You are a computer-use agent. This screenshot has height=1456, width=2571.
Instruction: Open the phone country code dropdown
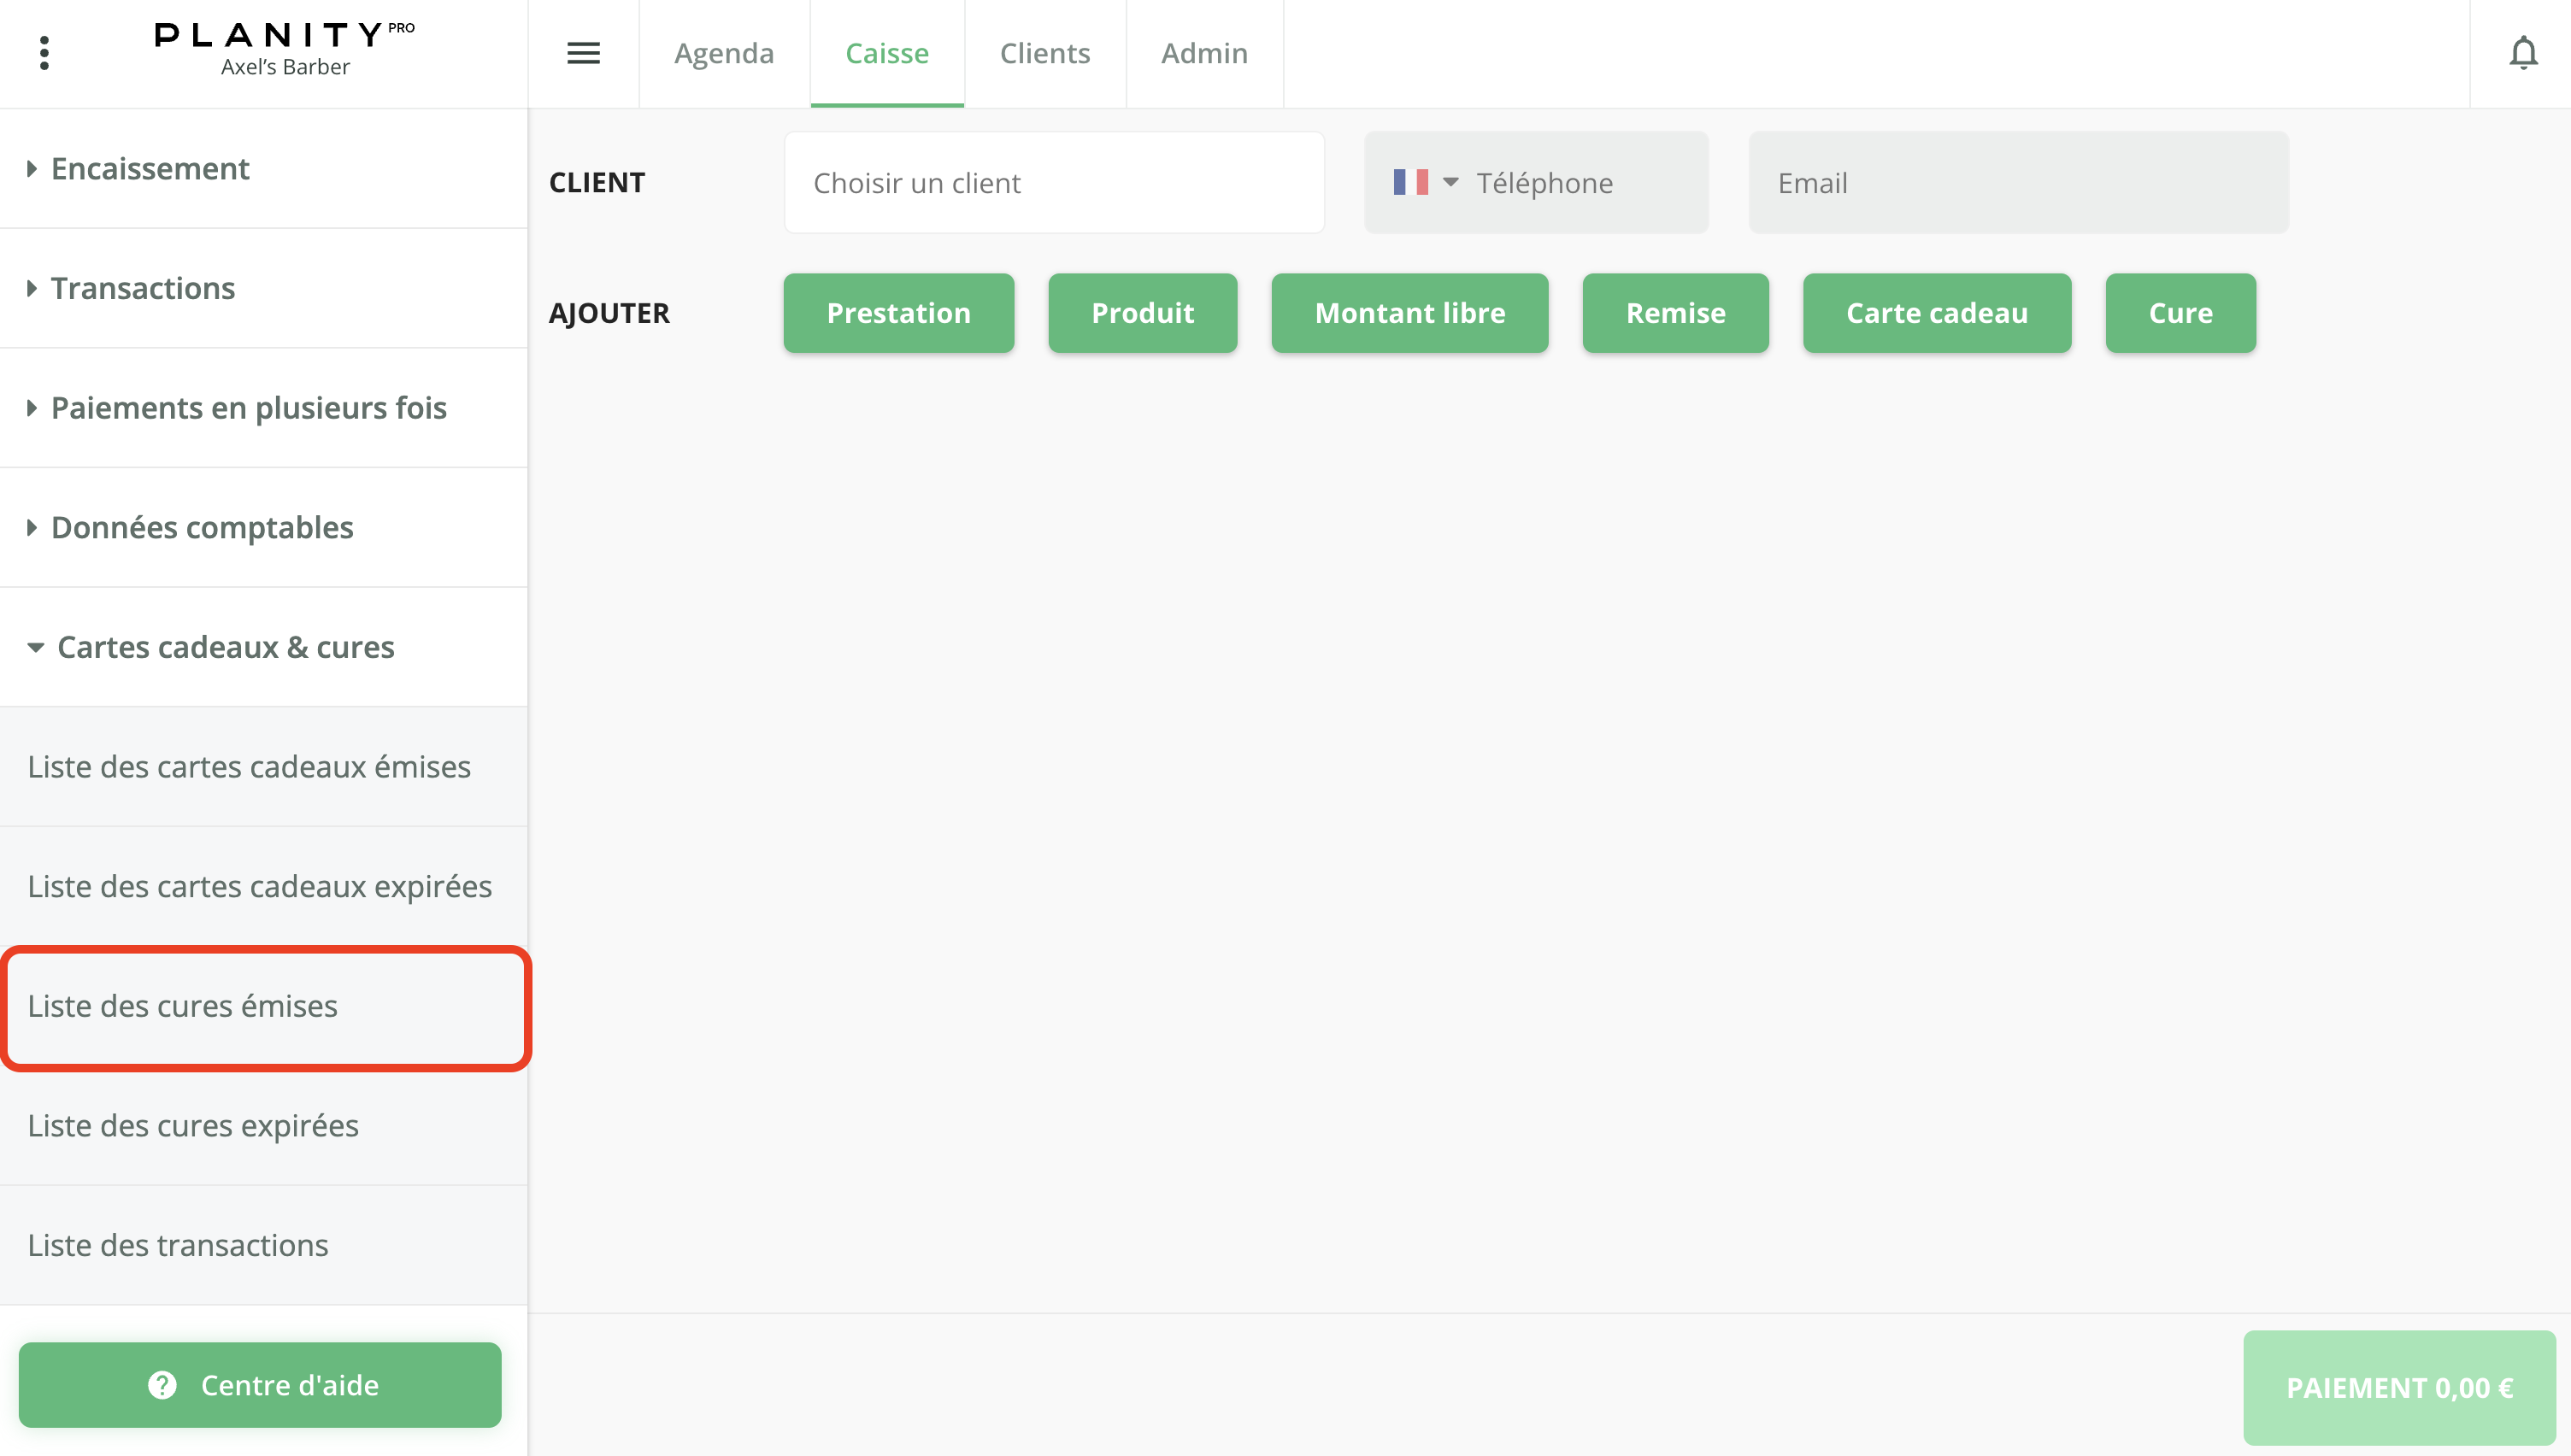1450,182
